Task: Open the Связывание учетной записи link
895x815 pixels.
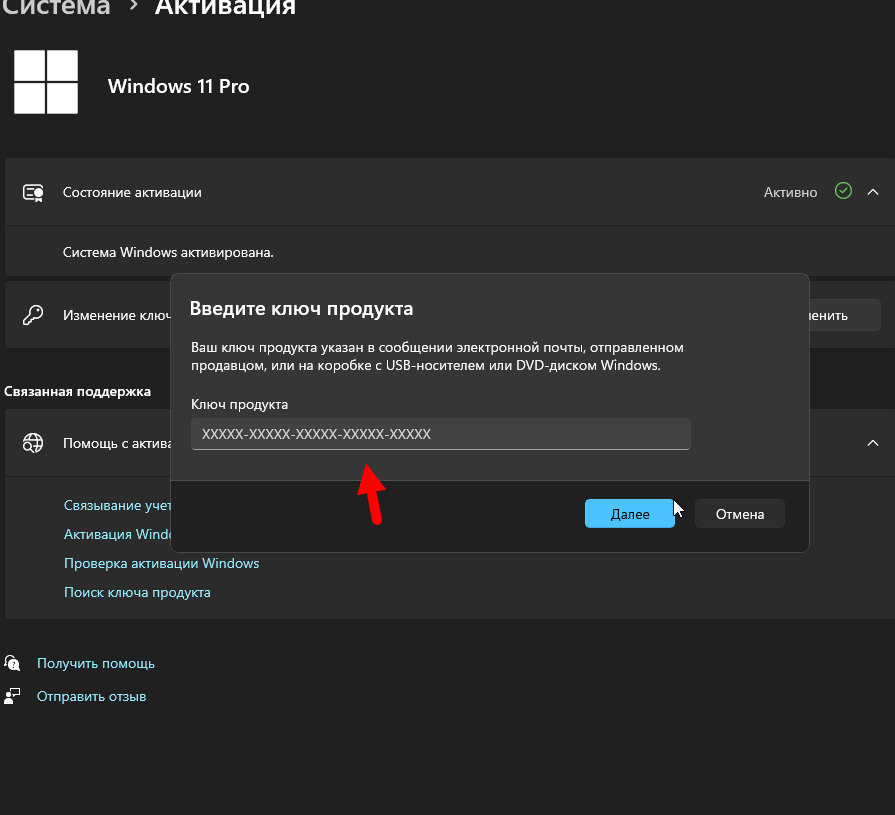Action: [116, 506]
